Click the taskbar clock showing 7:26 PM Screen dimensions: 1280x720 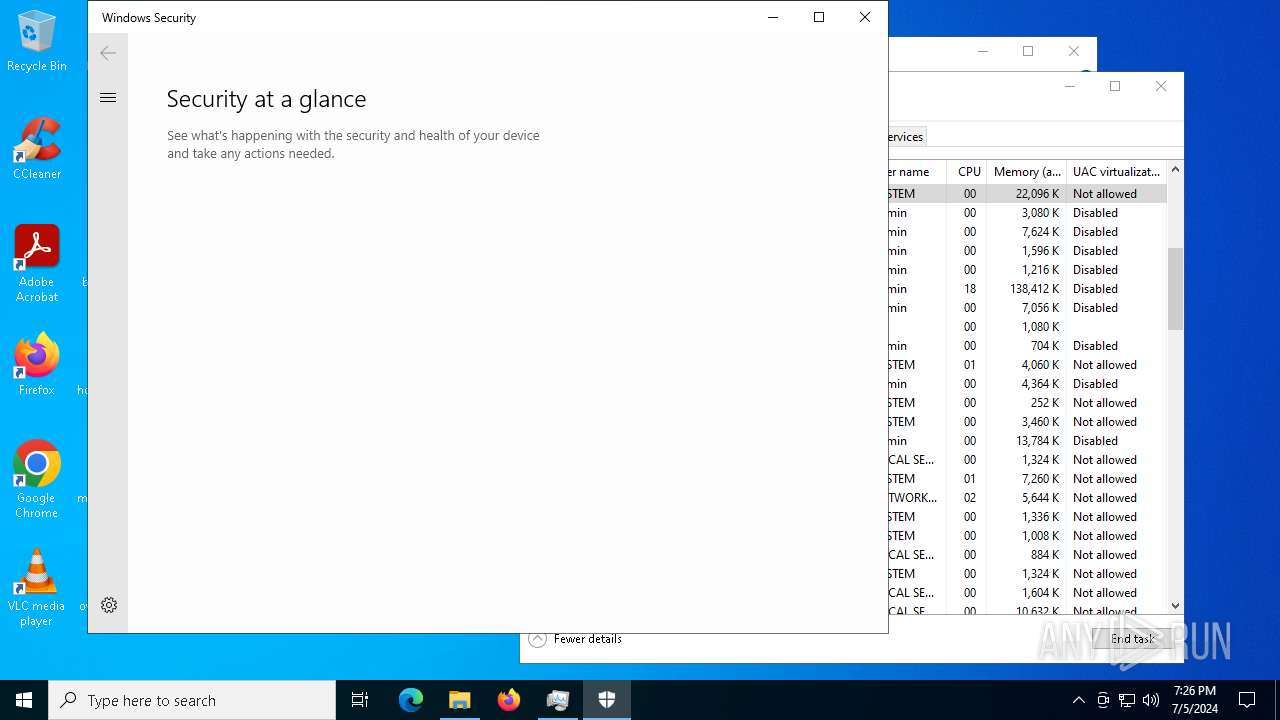[x=1195, y=700]
